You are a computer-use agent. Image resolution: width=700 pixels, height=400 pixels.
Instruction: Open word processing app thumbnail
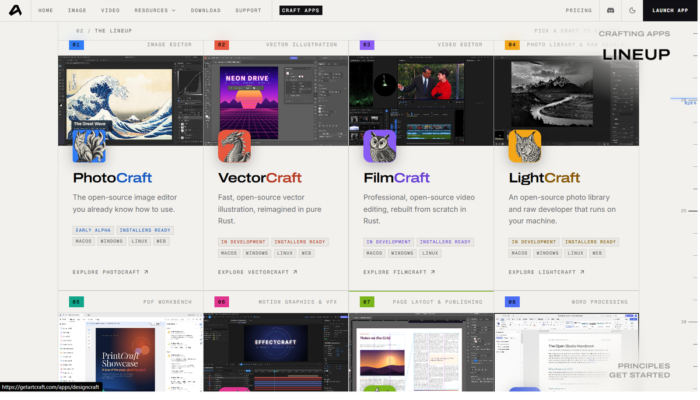(566, 352)
